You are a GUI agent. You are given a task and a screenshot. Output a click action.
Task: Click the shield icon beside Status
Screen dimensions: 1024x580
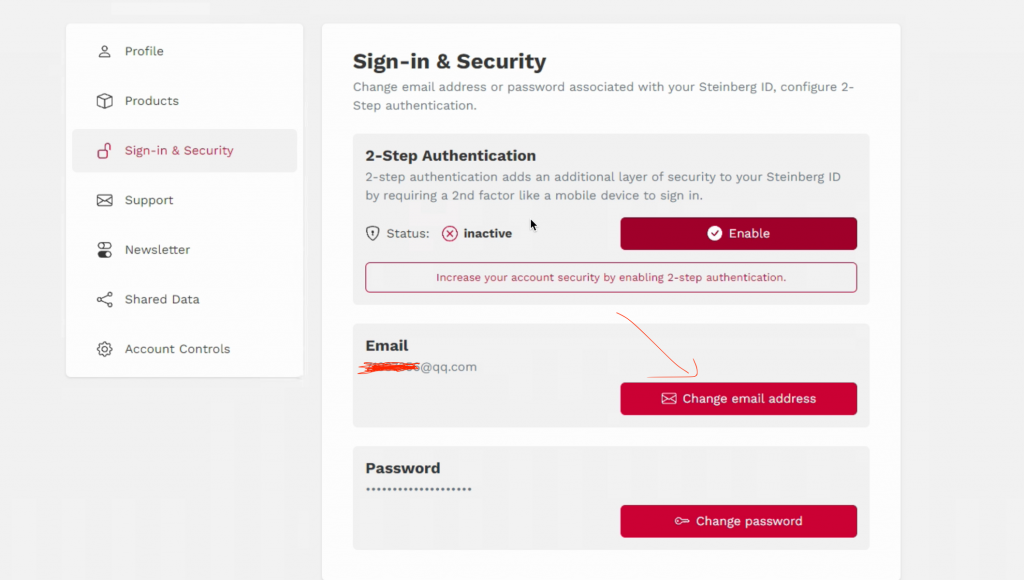pos(372,233)
